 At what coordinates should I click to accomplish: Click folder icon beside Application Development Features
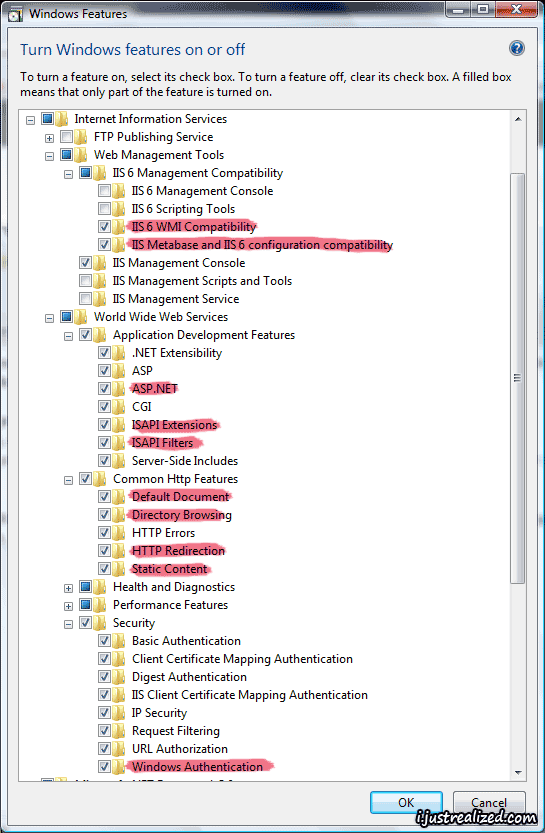(100, 335)
